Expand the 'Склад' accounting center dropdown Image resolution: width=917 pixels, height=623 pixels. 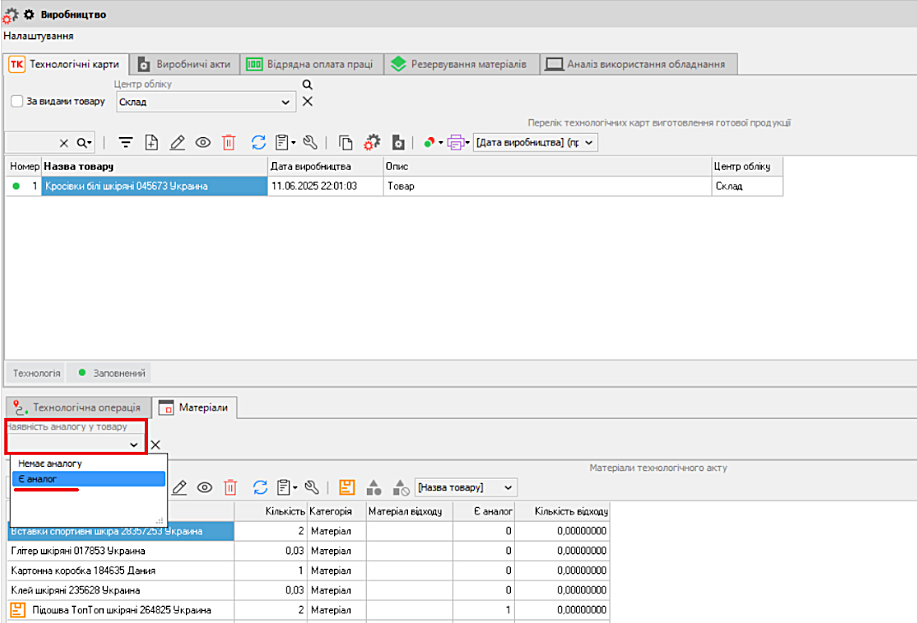coord(286,102)
